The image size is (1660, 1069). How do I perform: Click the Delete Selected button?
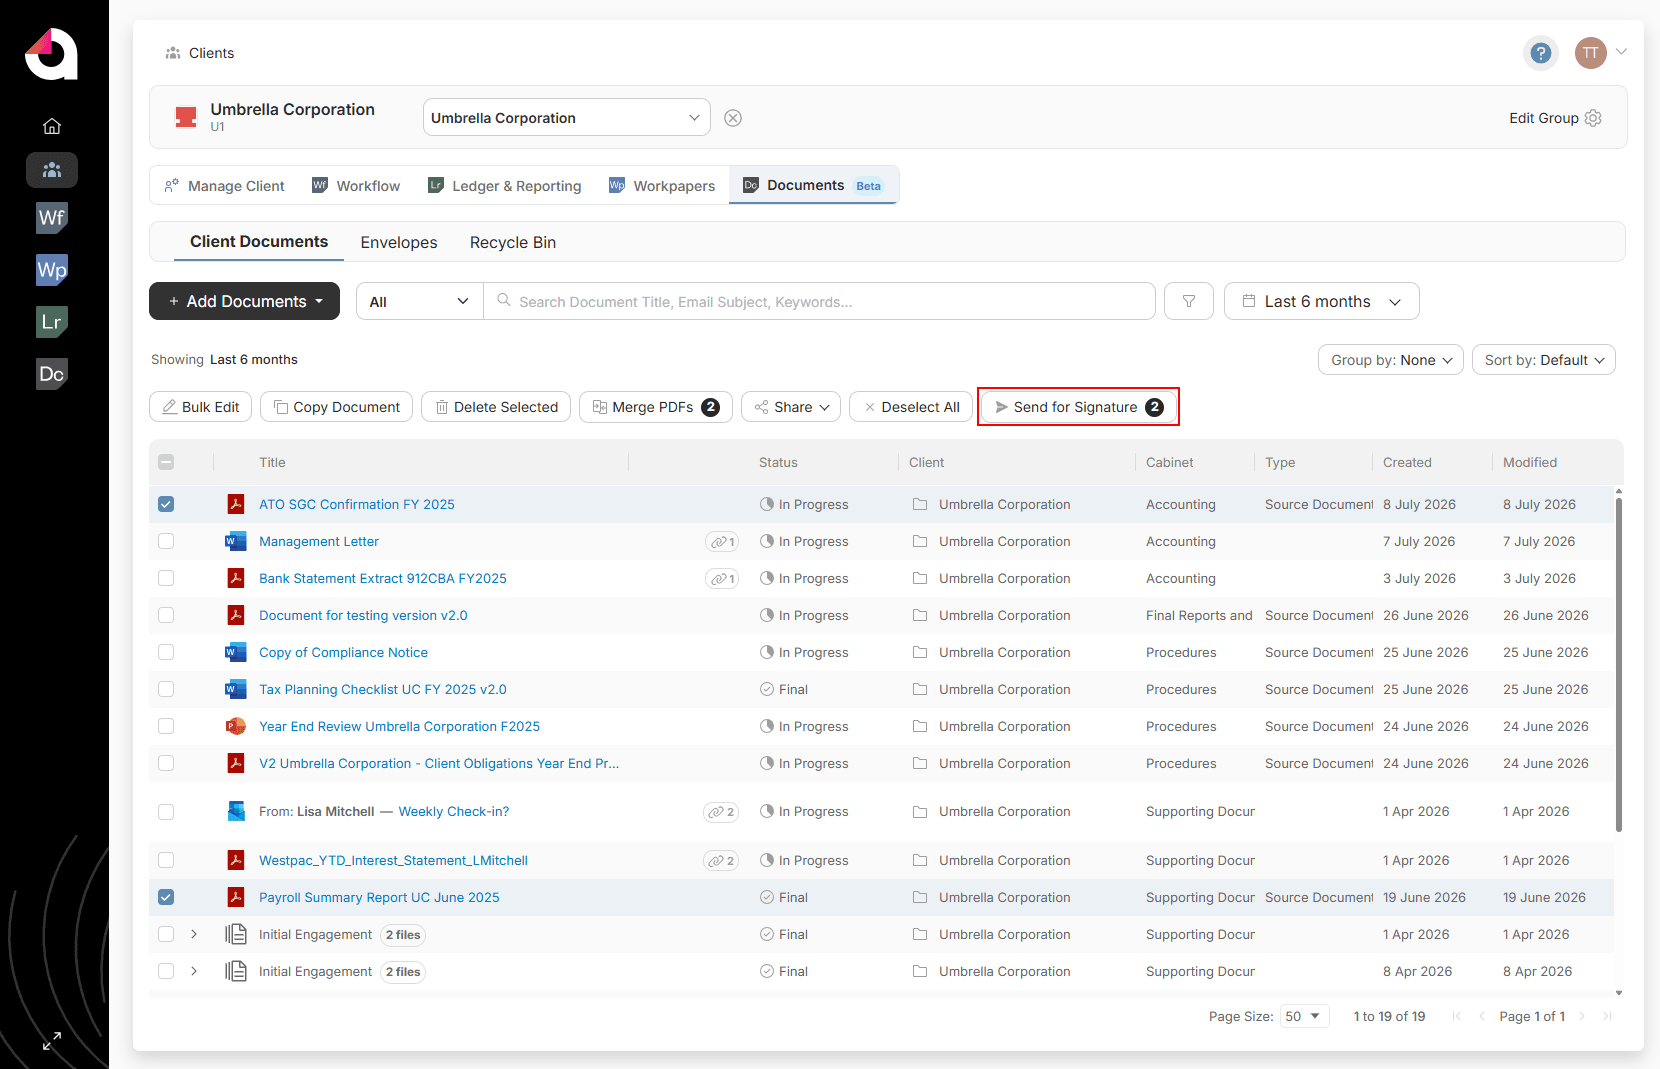pos(496,407)
